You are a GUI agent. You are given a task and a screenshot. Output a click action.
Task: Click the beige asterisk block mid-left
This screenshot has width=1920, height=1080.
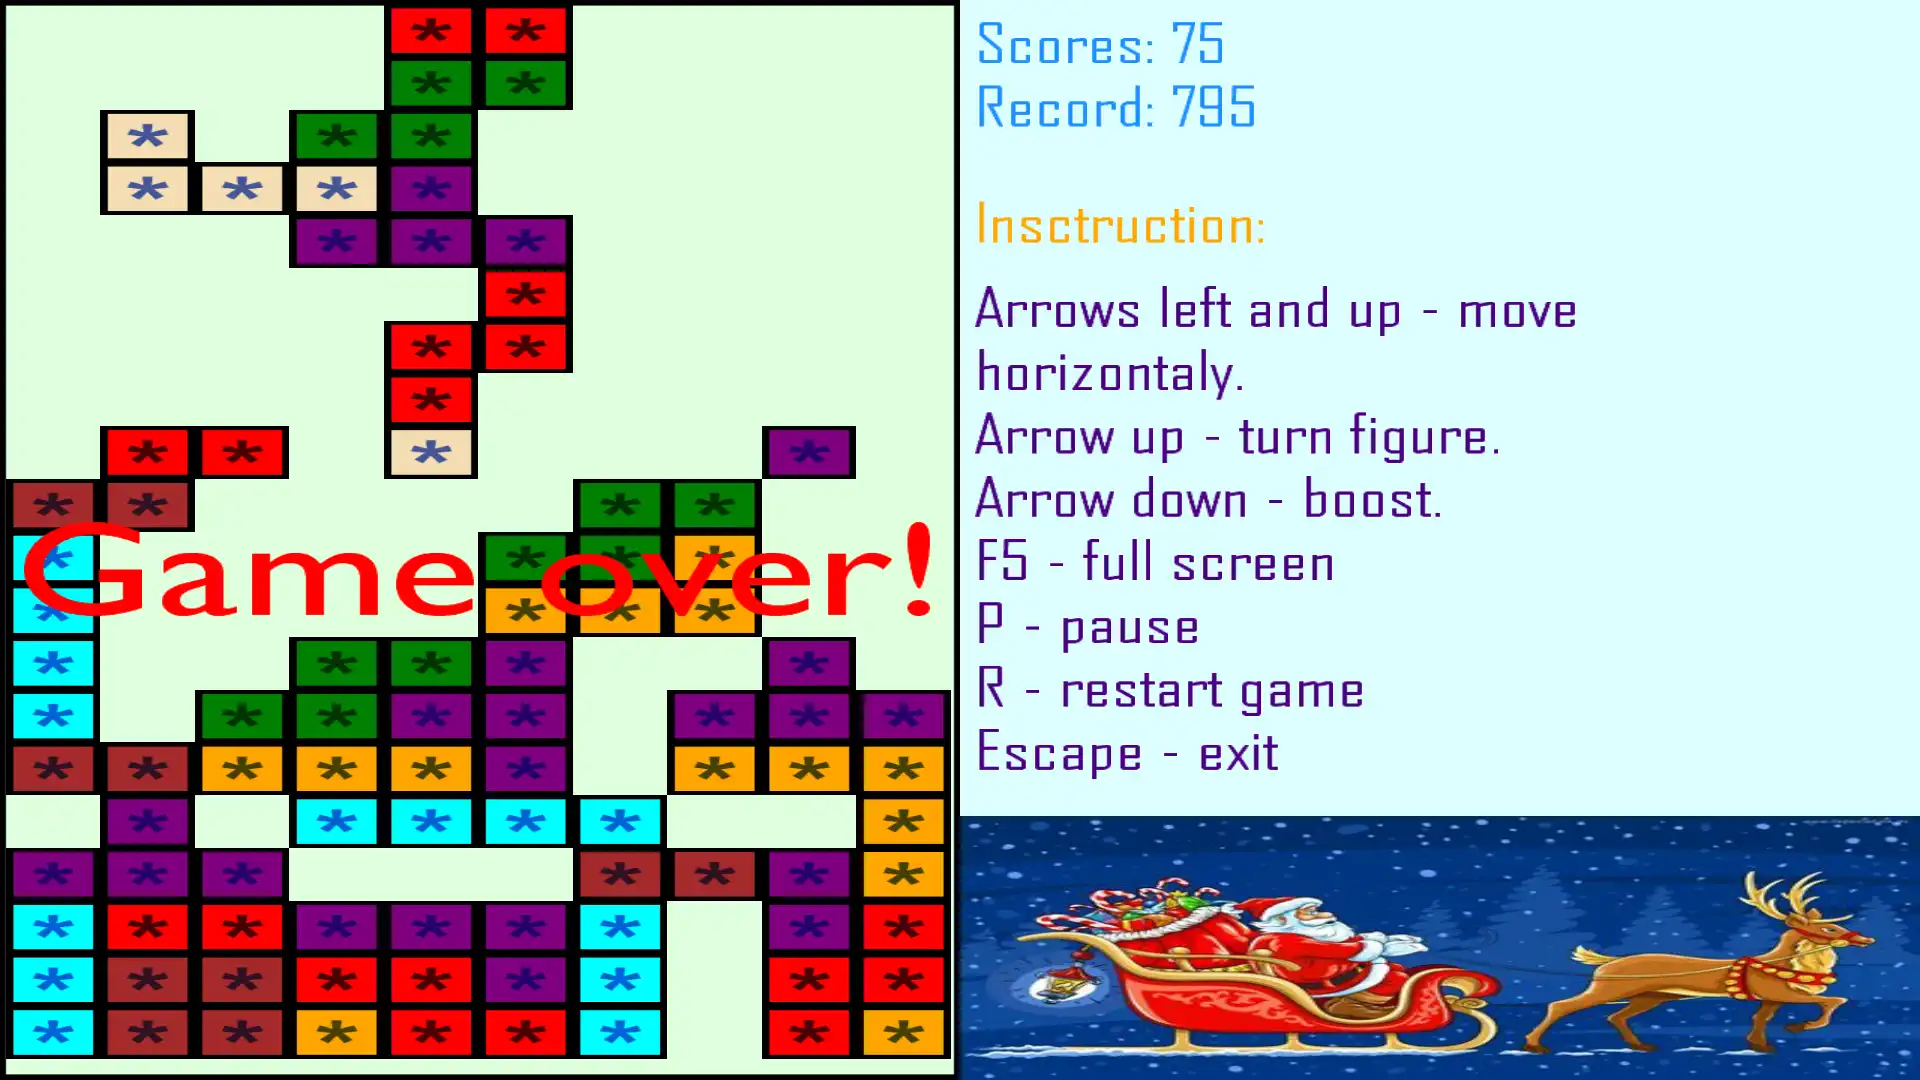[x=429, y=452]
